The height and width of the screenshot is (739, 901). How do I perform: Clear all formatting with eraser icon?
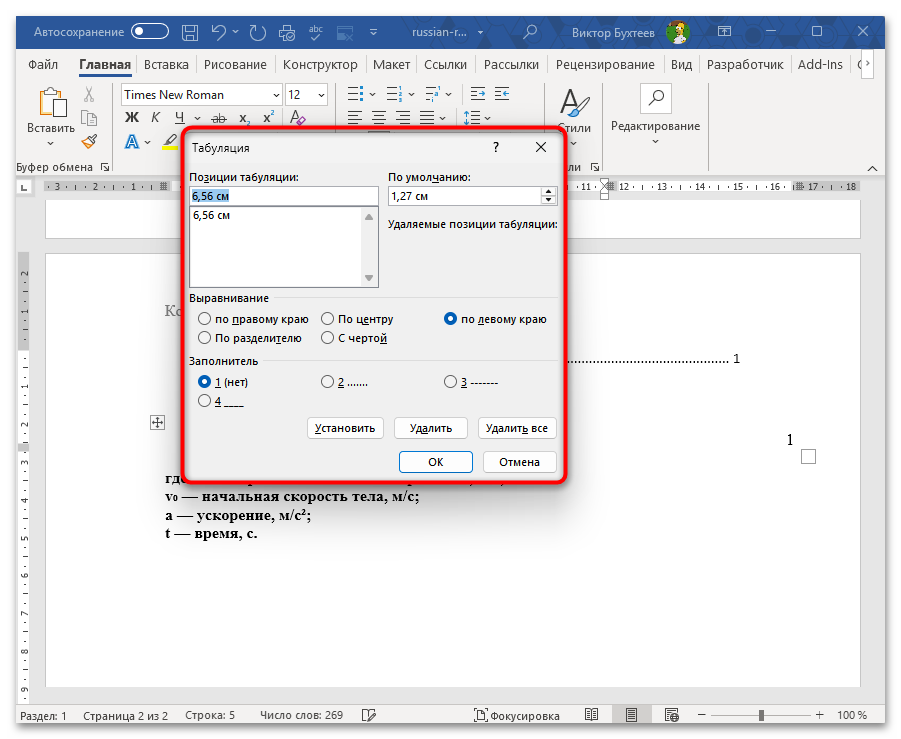[298, 118]
